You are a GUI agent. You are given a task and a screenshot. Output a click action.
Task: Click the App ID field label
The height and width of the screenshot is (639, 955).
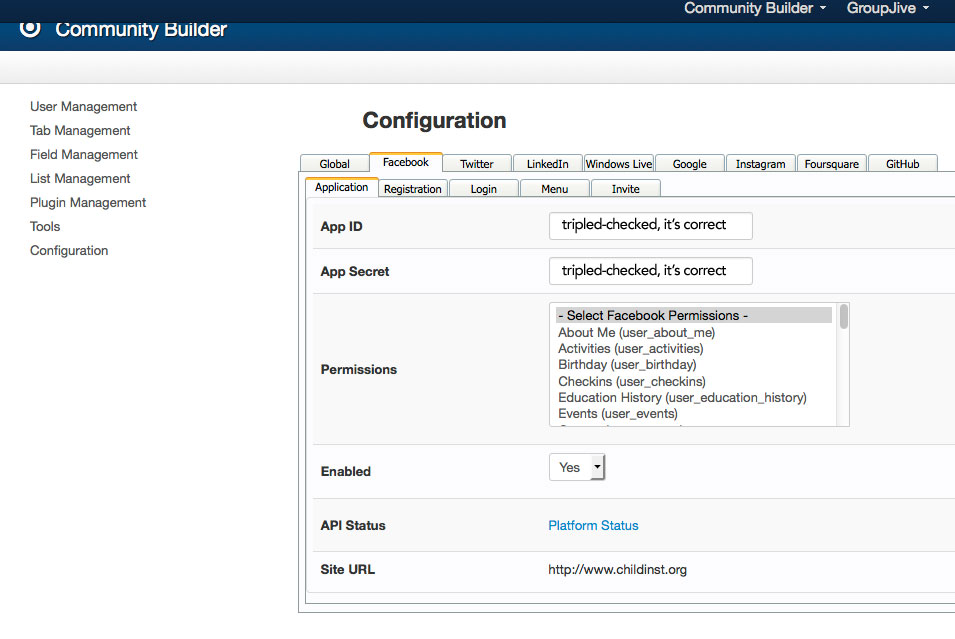coord(341,227)
